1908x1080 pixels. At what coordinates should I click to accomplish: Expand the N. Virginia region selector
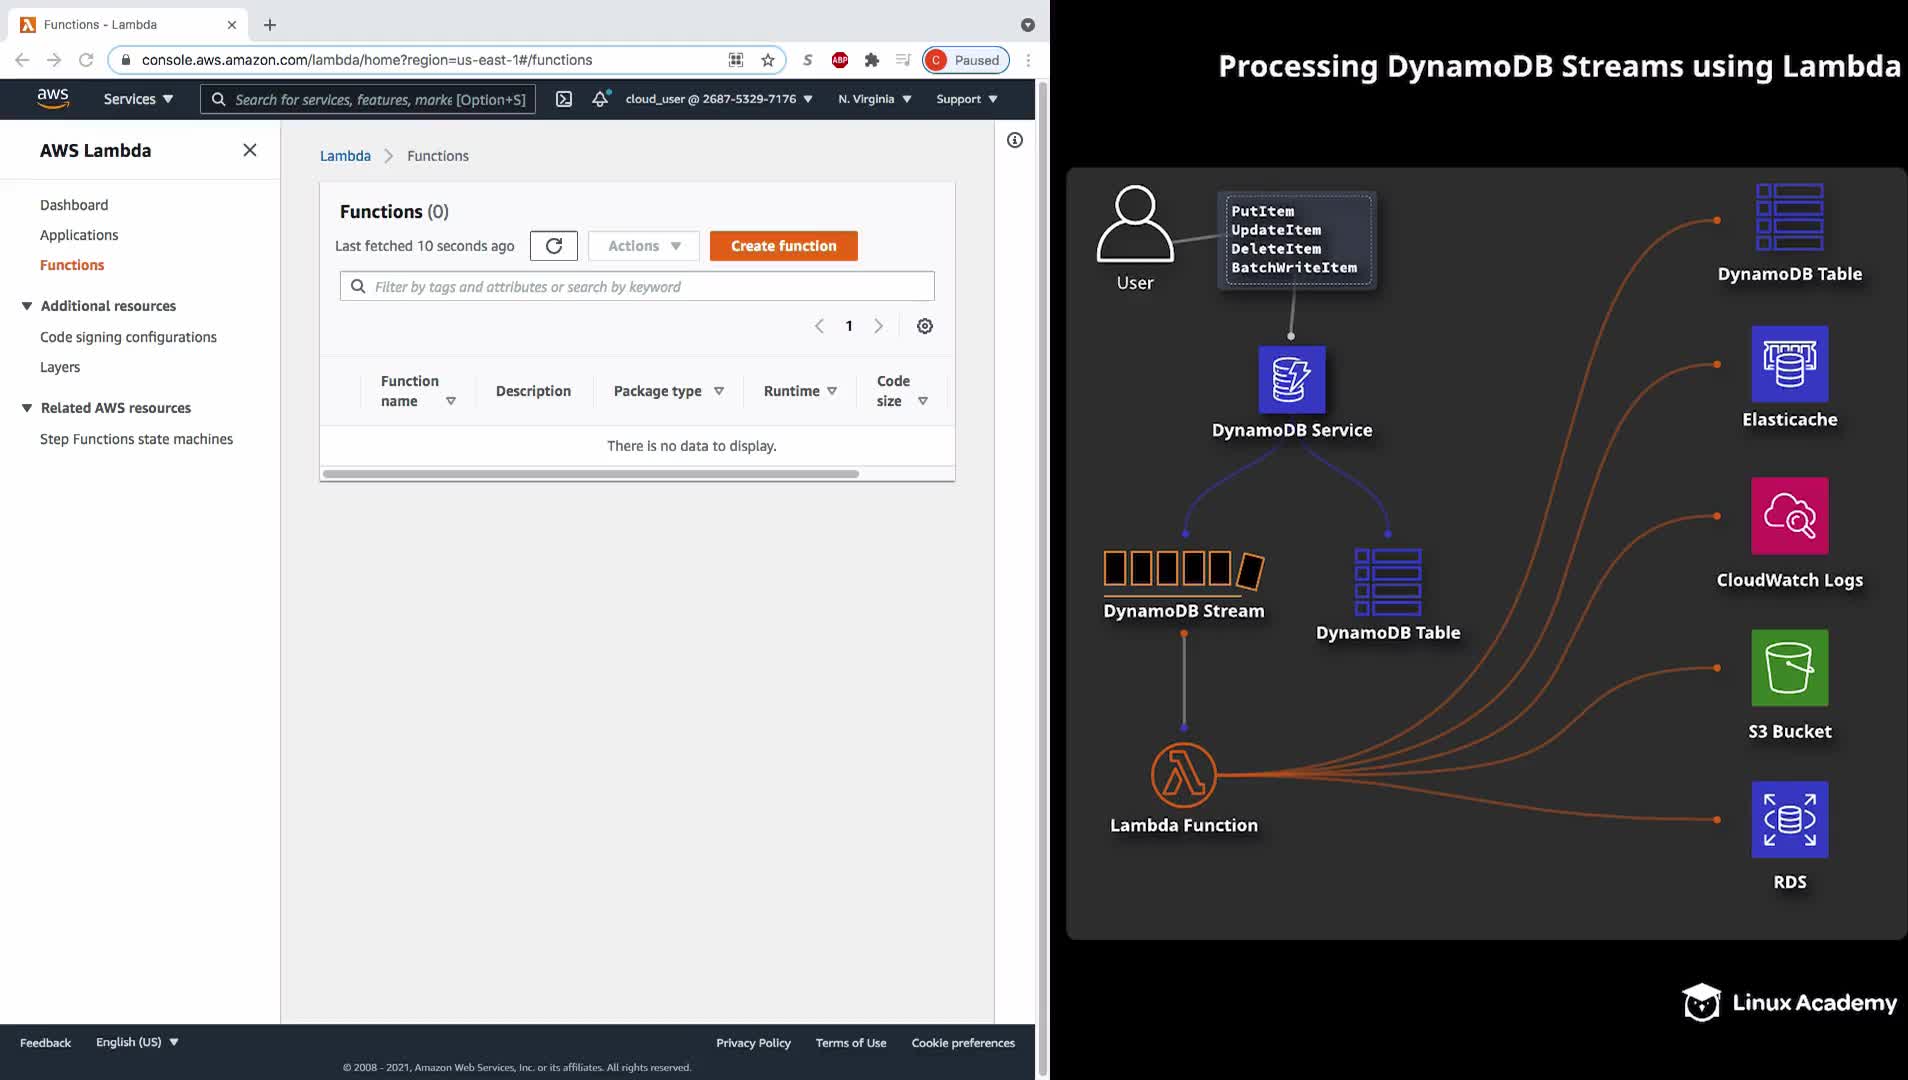[875, 99]
